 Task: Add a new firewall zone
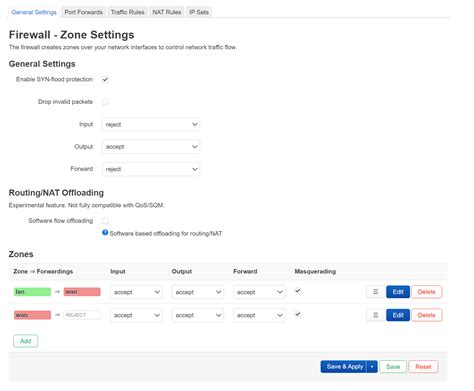26,341
